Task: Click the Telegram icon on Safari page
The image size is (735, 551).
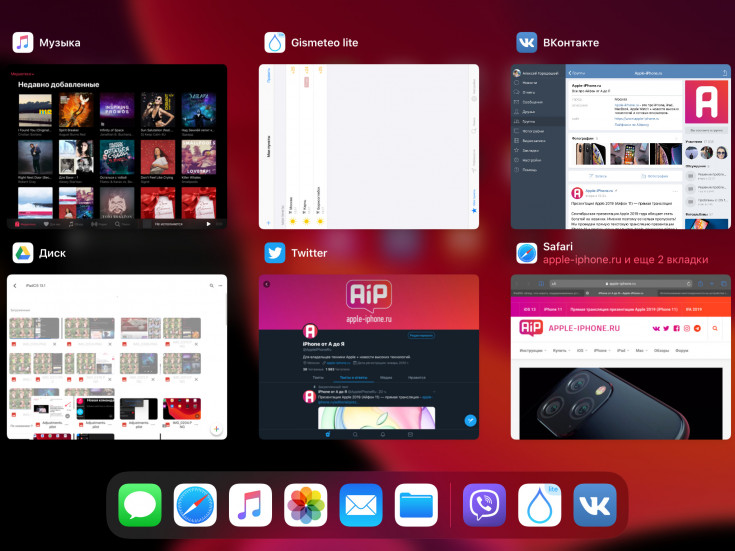Action: click(698, 328)
